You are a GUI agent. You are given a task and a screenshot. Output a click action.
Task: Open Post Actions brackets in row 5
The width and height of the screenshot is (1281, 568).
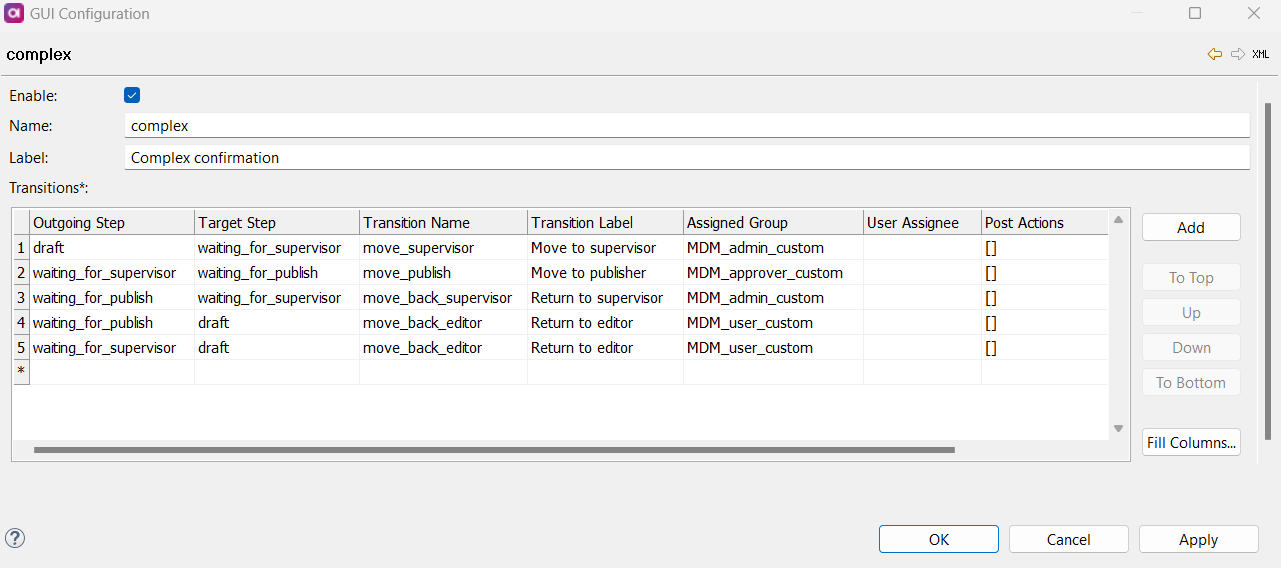click(991, 348)
